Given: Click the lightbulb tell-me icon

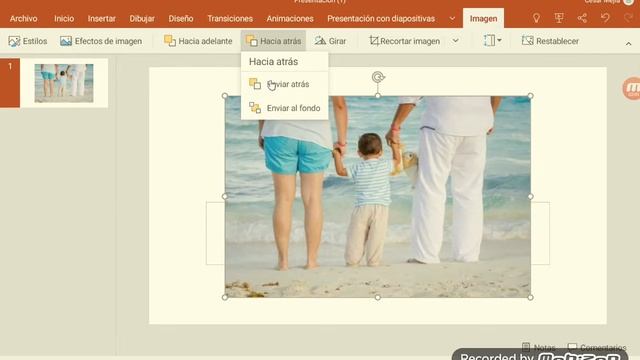Looking at the screenshot, I should [x=536, y=18].
